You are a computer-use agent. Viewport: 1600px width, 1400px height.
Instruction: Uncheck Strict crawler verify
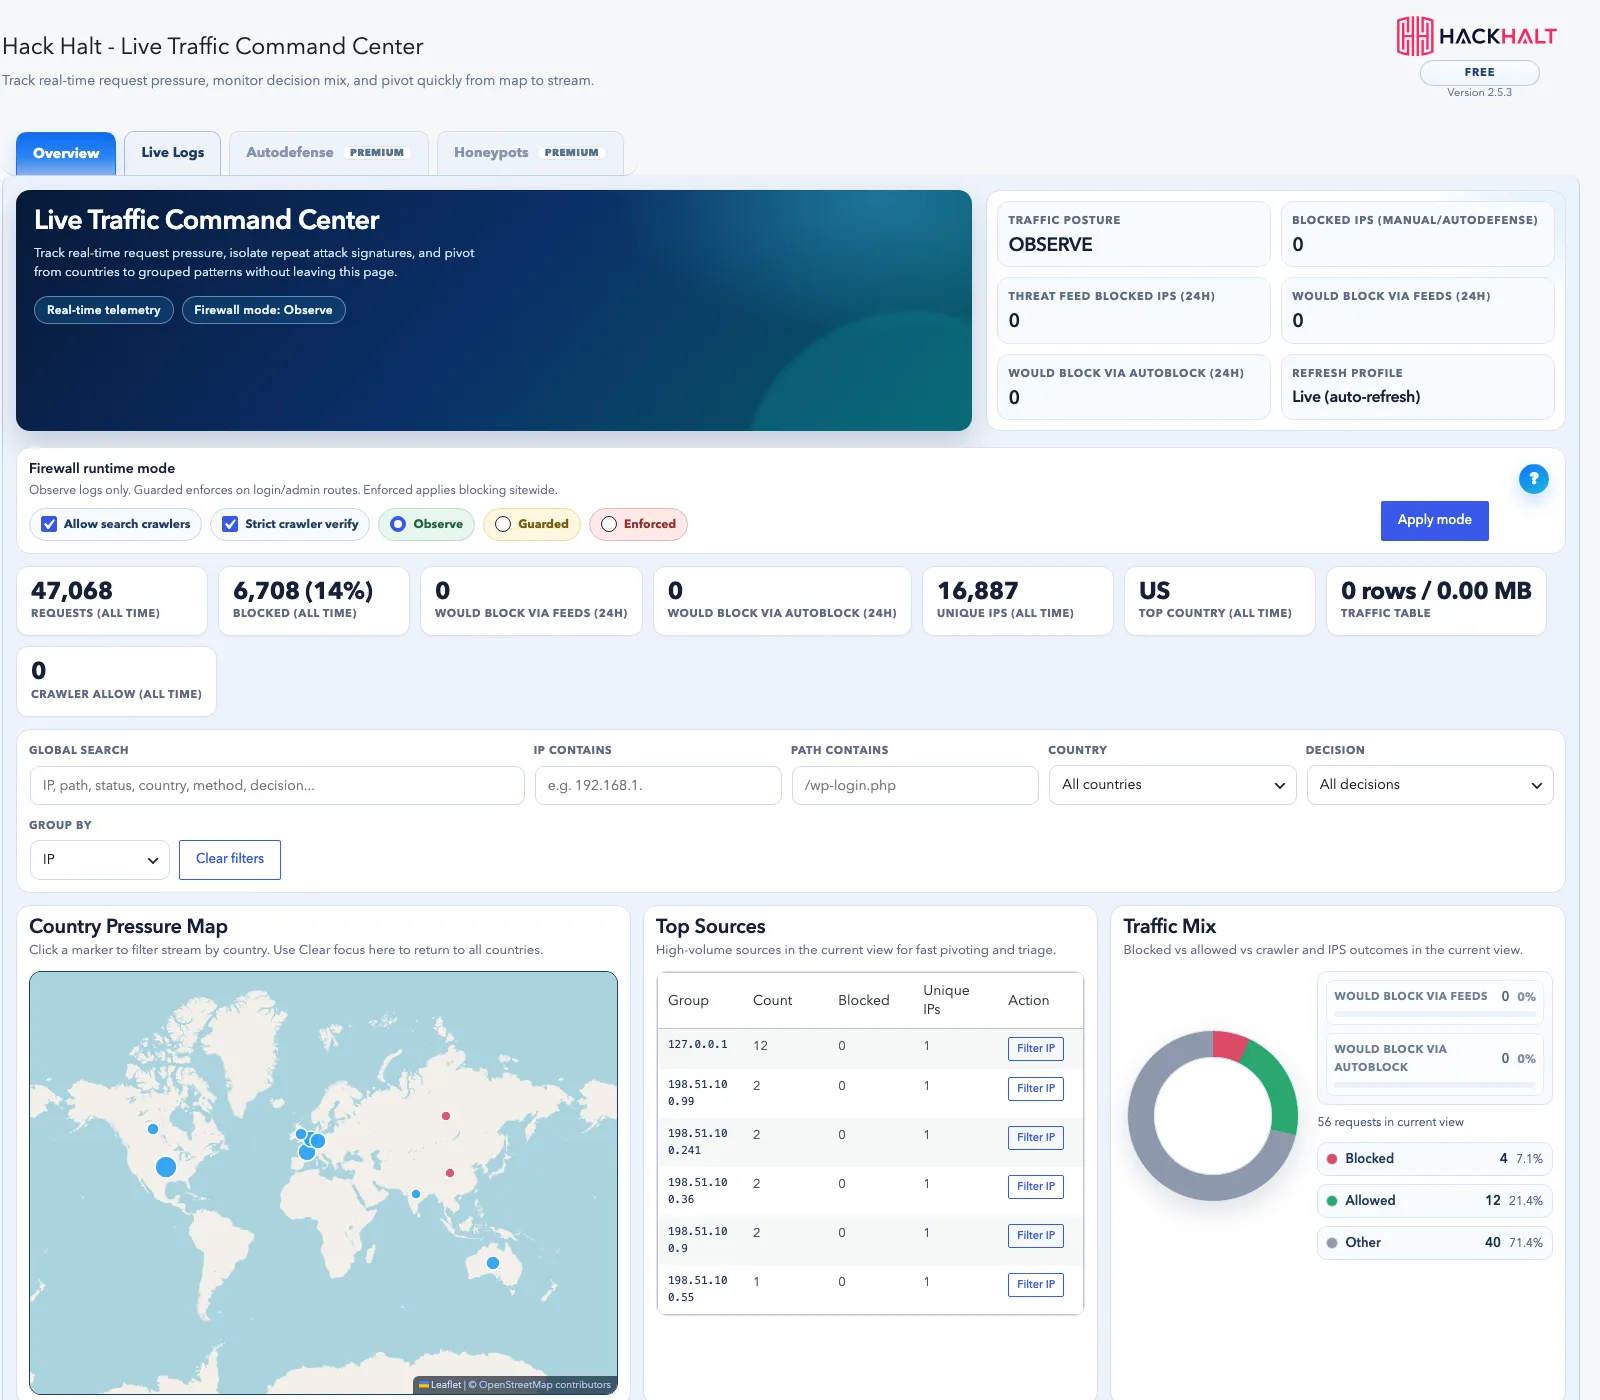(x=230, y=524)
